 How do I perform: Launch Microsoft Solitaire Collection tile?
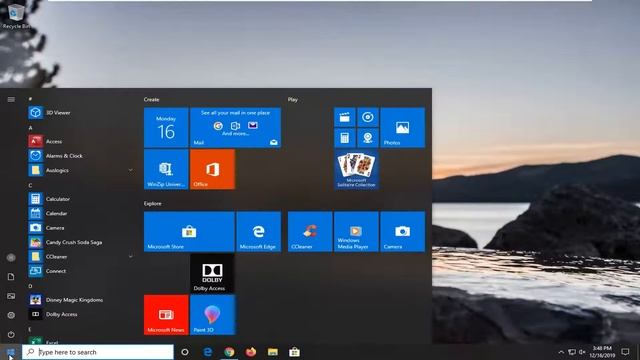356,169
